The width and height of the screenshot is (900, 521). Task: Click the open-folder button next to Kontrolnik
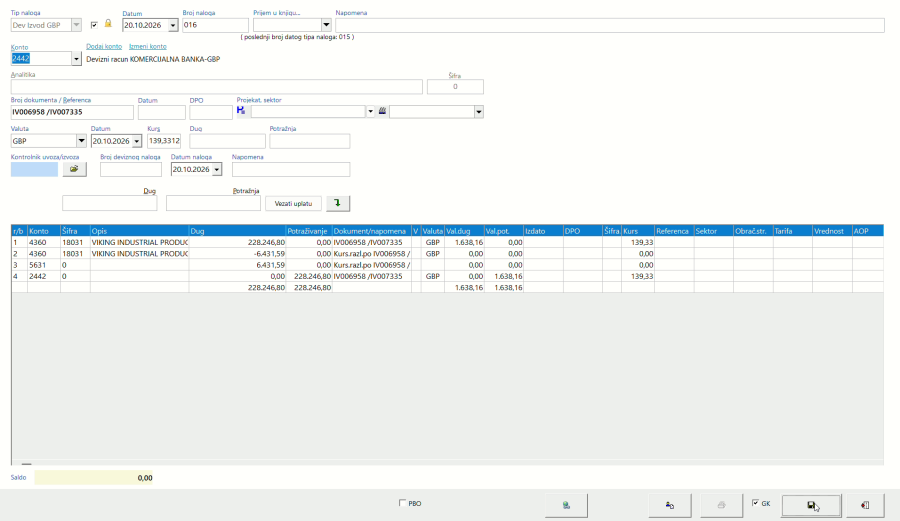point(74,169)
